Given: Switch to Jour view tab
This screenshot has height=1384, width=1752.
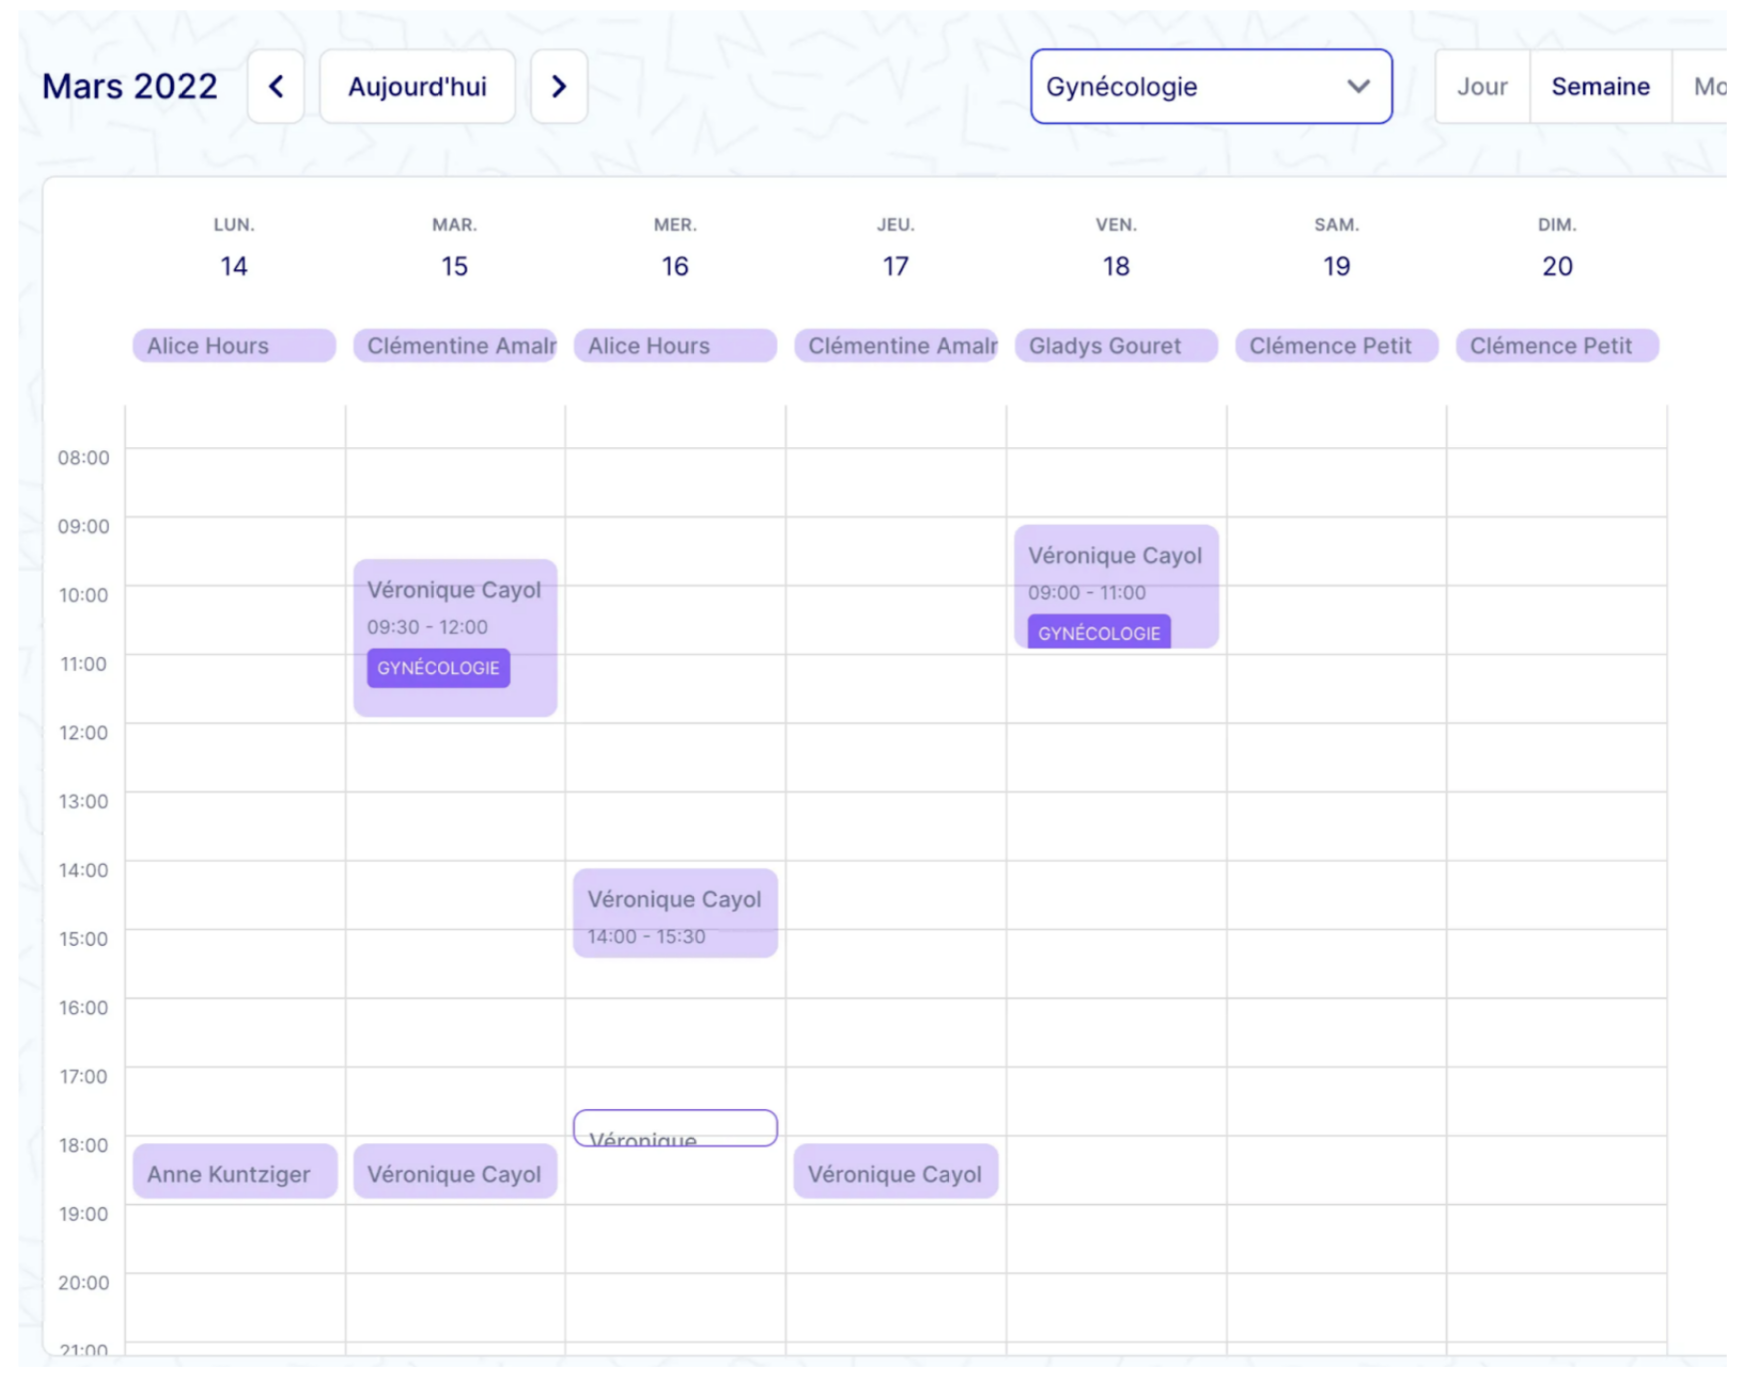Looking at the screenshot, I should coord(1482,87).
